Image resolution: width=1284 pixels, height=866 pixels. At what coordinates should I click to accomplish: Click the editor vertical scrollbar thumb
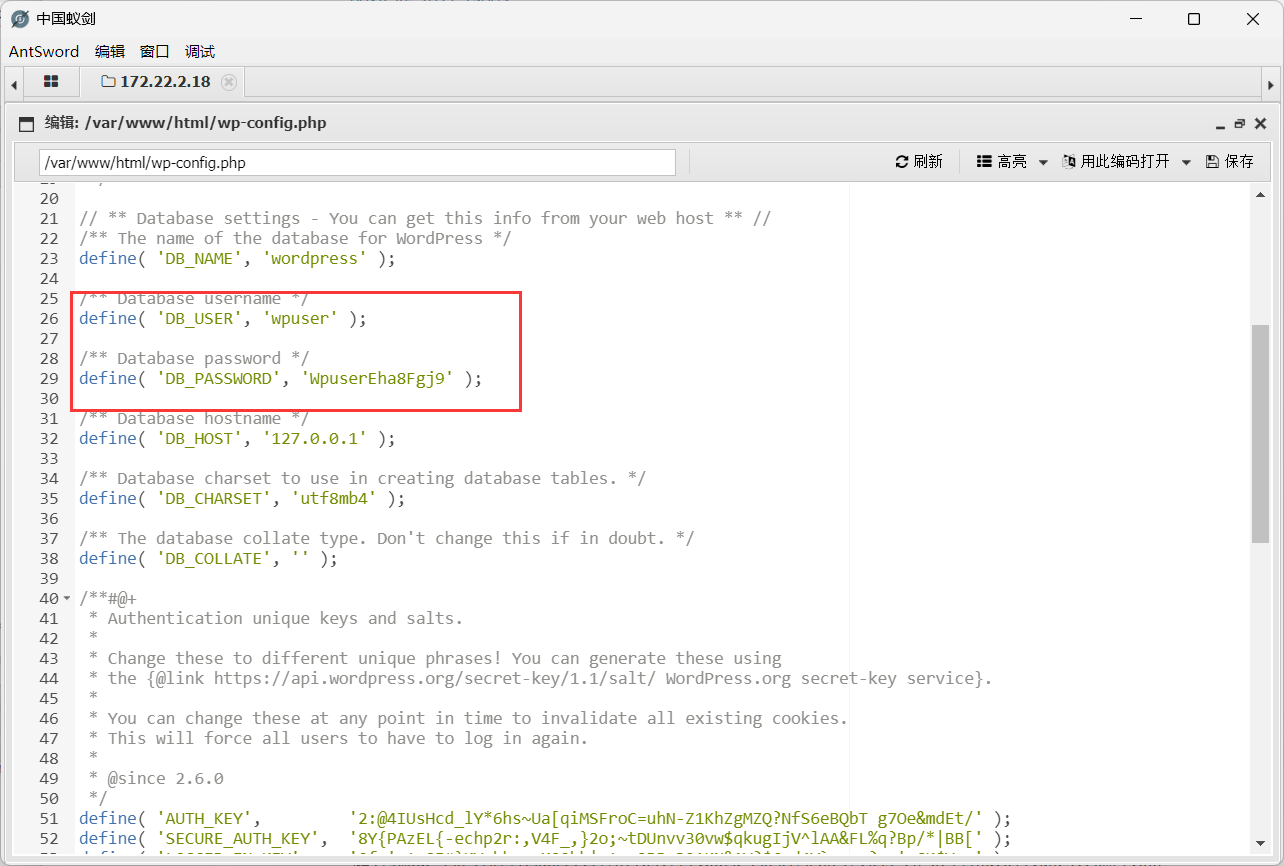coord(1259,432)
